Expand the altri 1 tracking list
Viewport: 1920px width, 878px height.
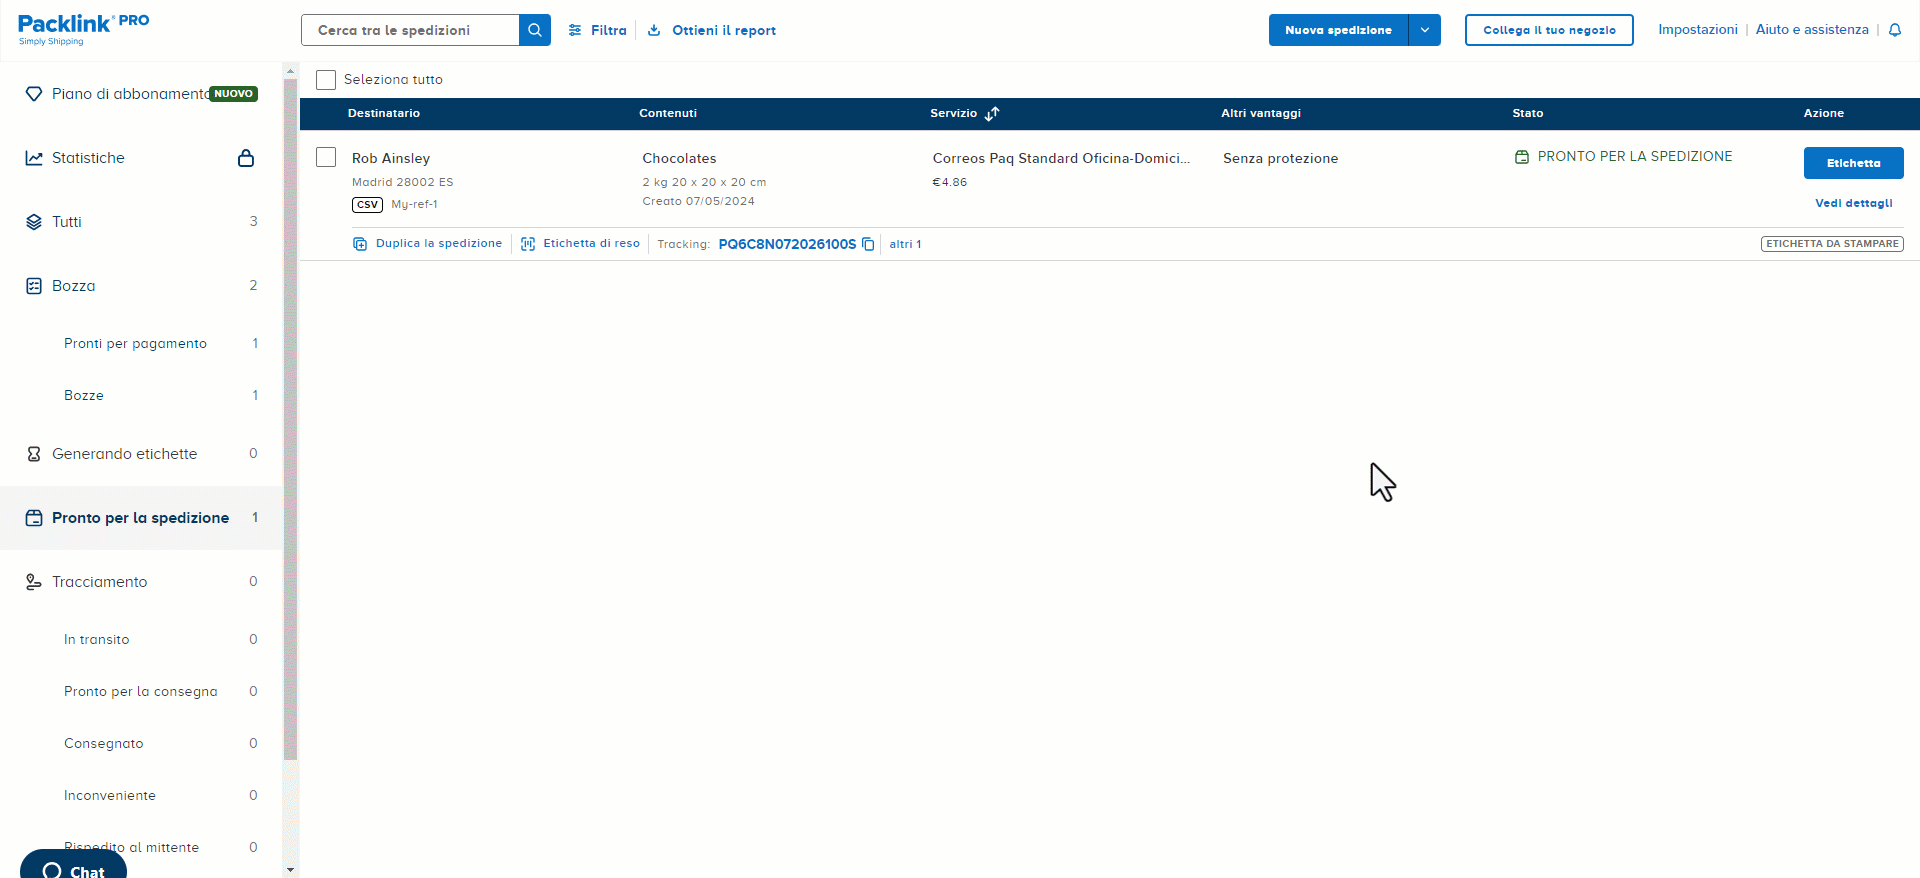tap(905, 244)
